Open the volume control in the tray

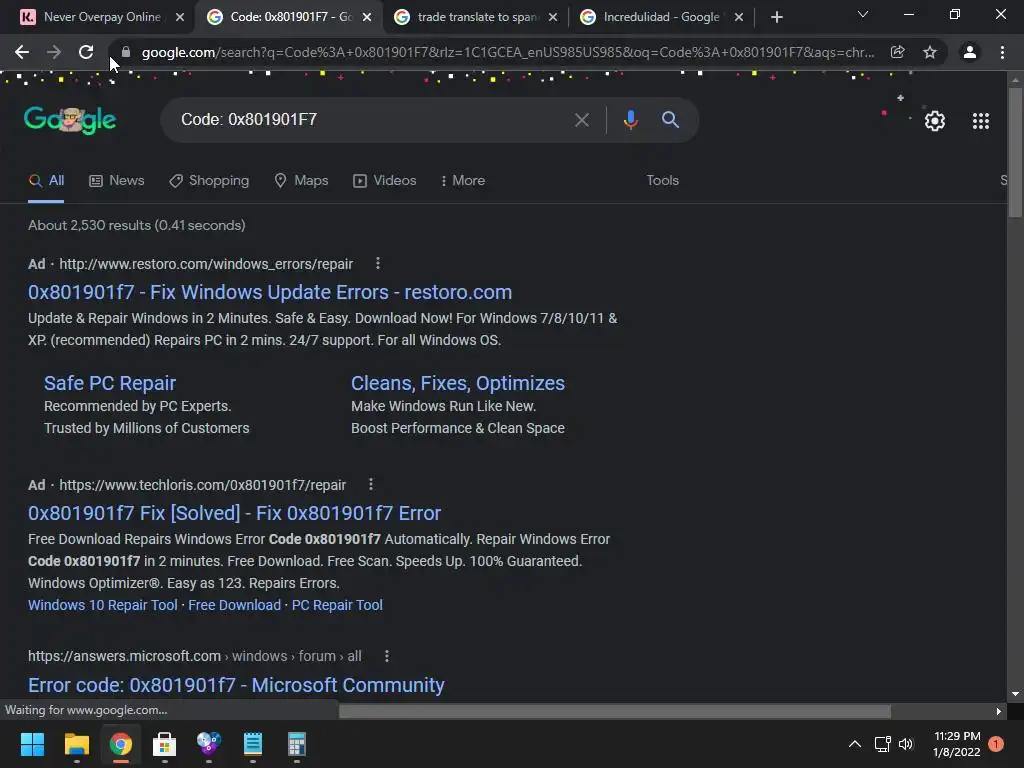(906, 744)
